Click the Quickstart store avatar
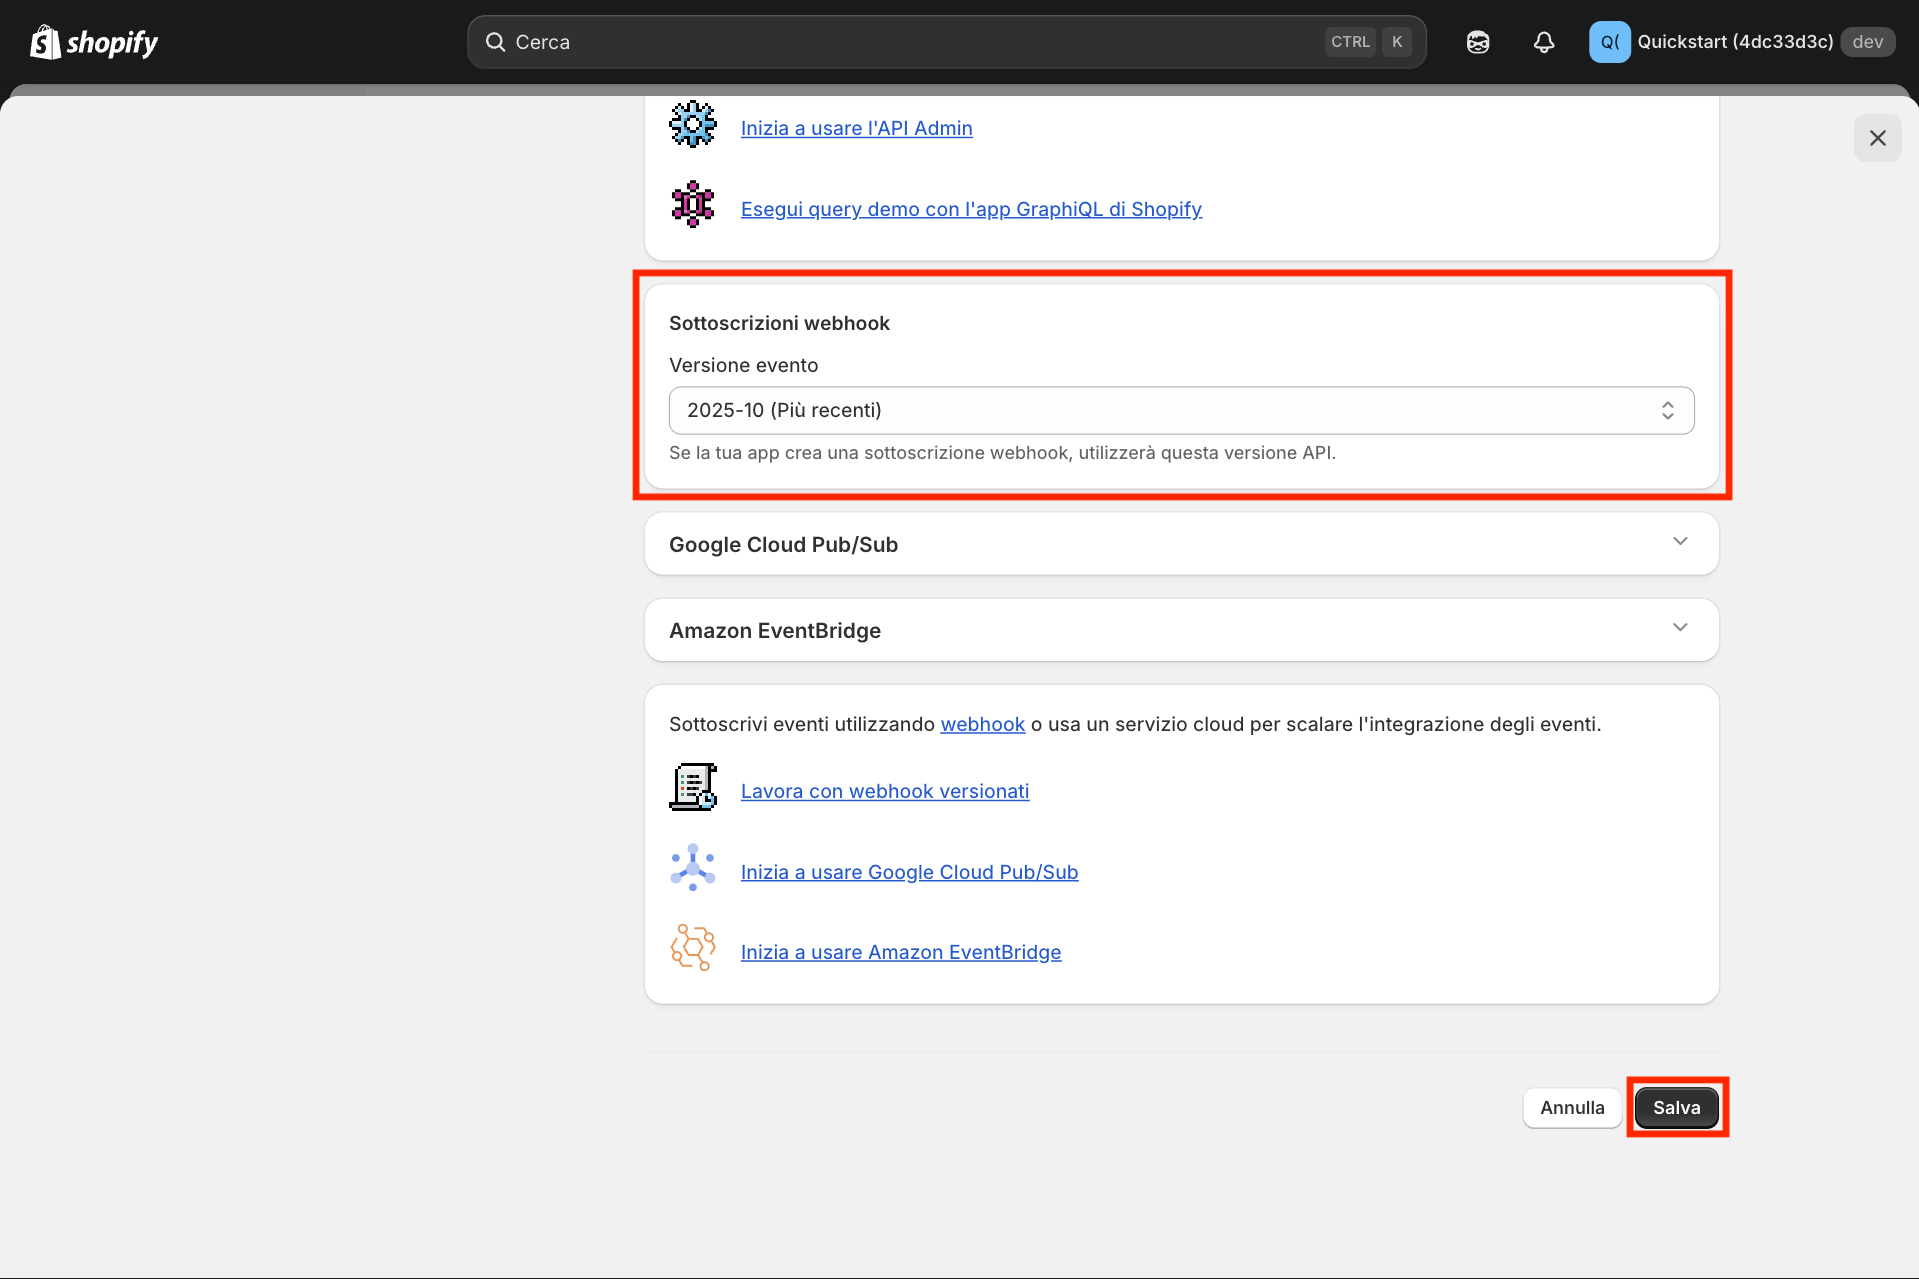This screenshot has width=1919, height=1279. coord(1608,41)
